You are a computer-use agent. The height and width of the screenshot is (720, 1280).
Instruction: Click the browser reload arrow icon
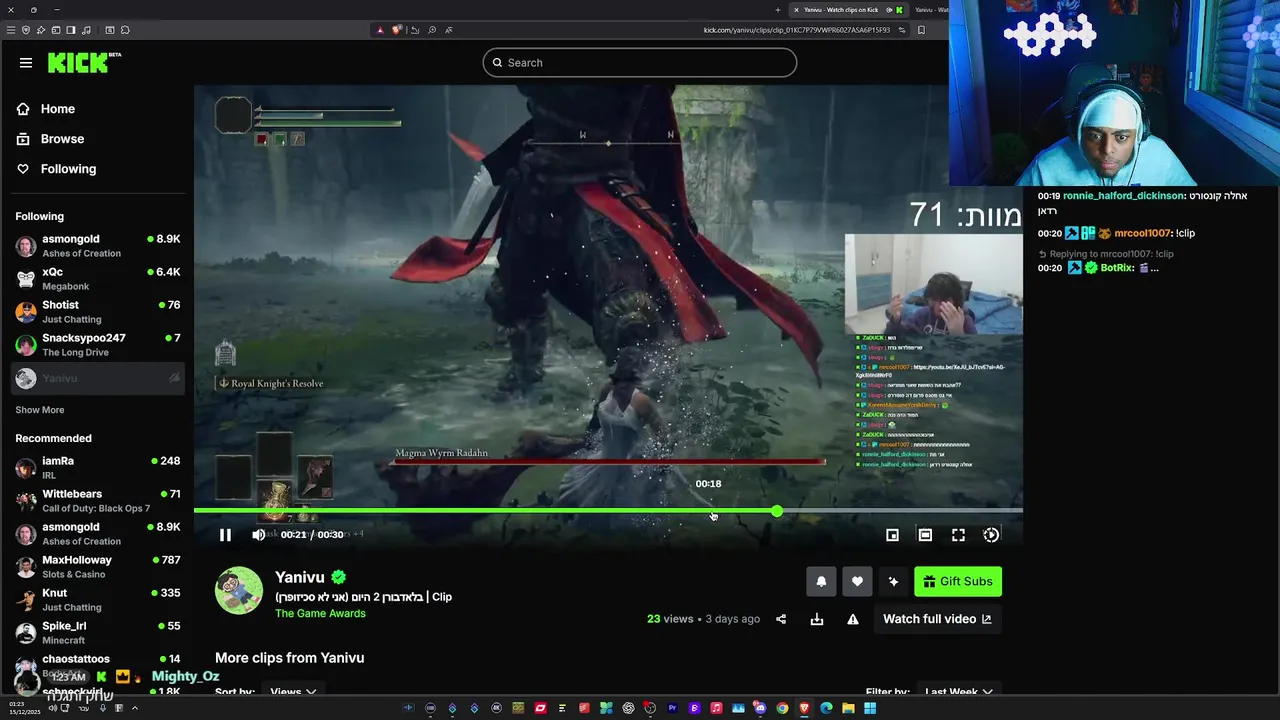(415, 30)
